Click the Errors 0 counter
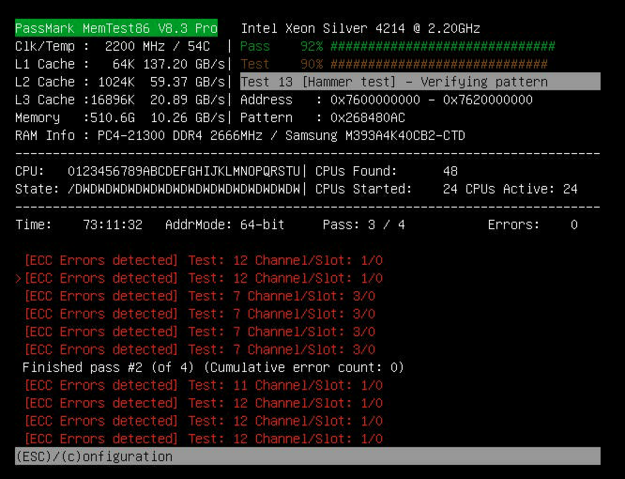Image resolution: width=625 pixels, height=479 pixels. (x=533, y=225)
